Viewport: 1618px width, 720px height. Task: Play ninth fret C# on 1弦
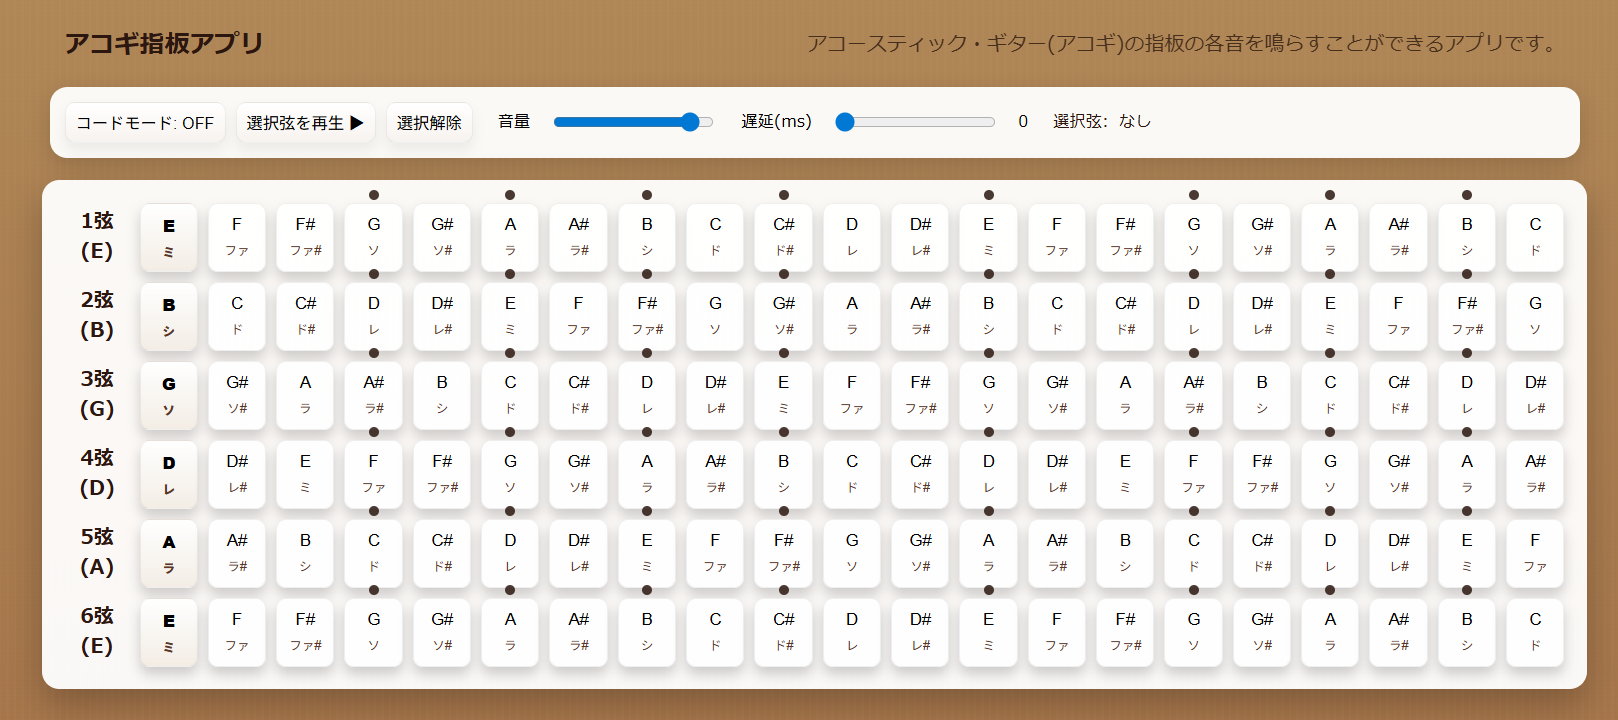[784, 238]
